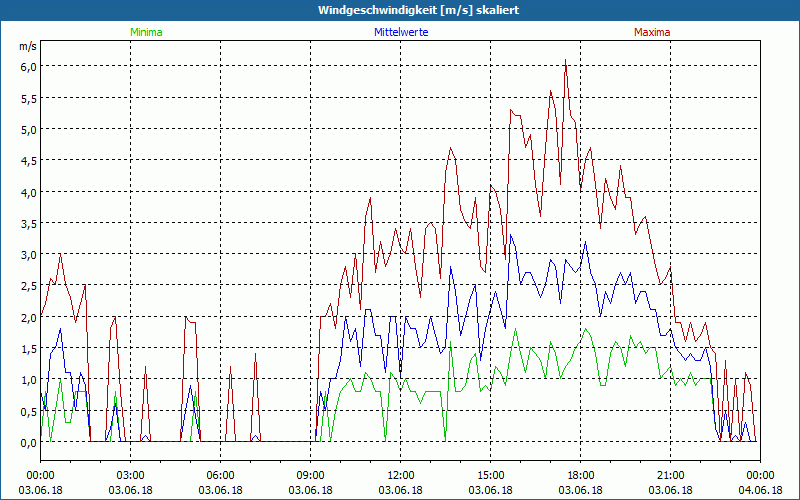
Task: Click the 5,5 y-axis value
Action: pyautogui.click(x=29, y=98)
